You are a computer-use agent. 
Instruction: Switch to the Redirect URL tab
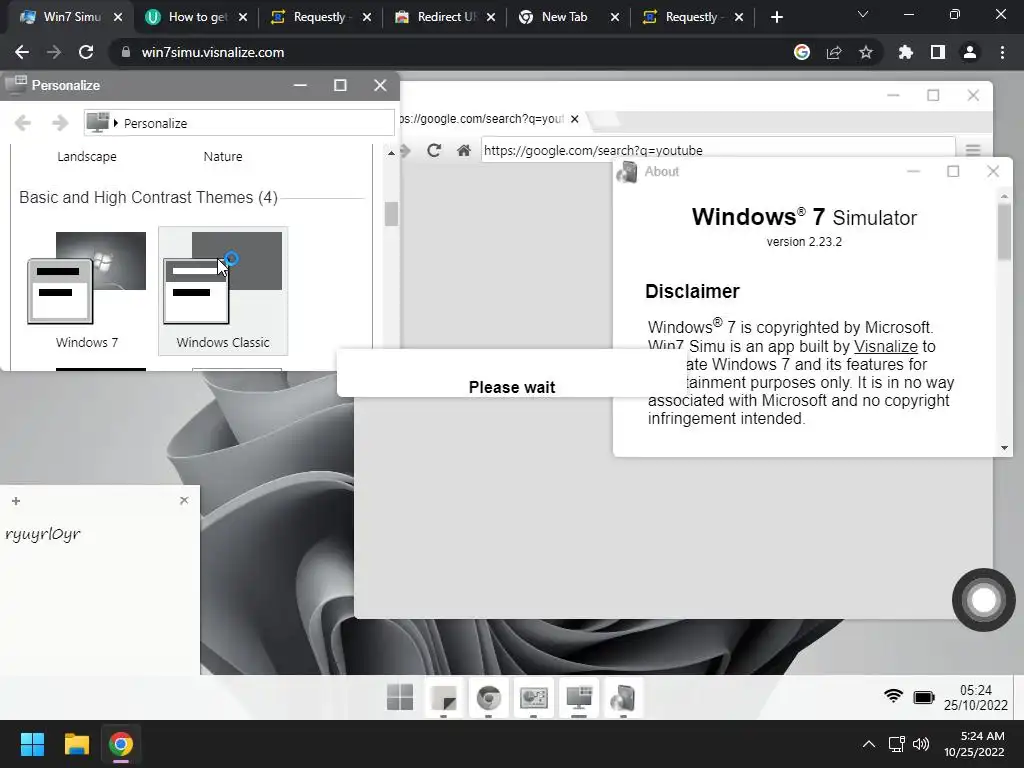click(445, 17)
